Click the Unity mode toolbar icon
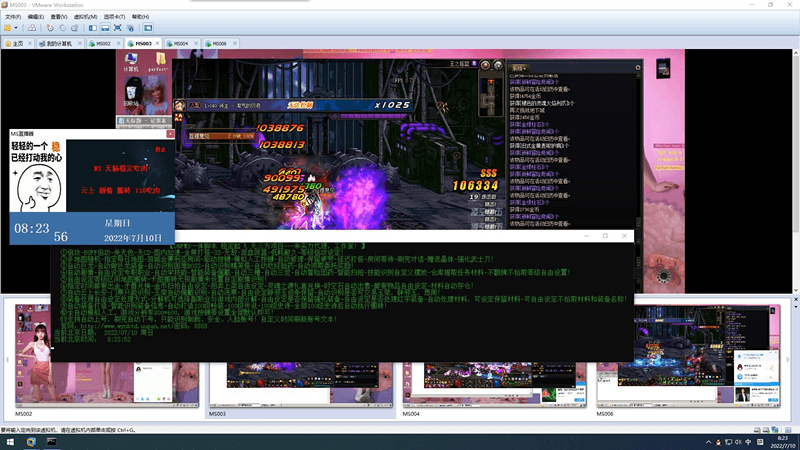 [130, 28]
